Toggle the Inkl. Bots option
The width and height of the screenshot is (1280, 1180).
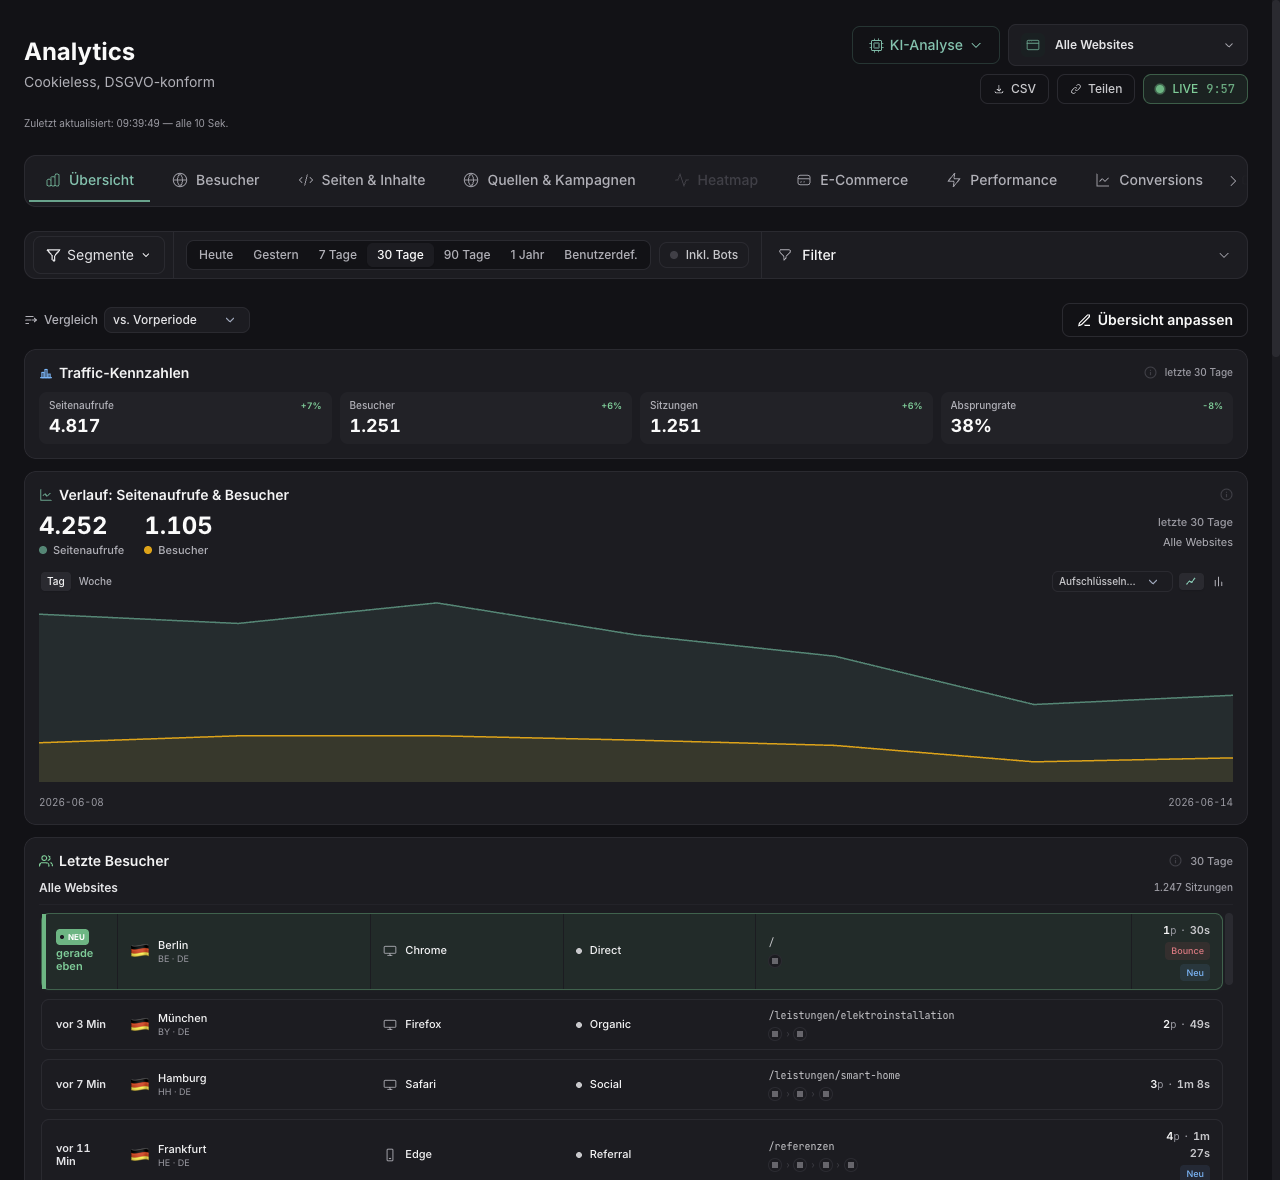point(704,255)
